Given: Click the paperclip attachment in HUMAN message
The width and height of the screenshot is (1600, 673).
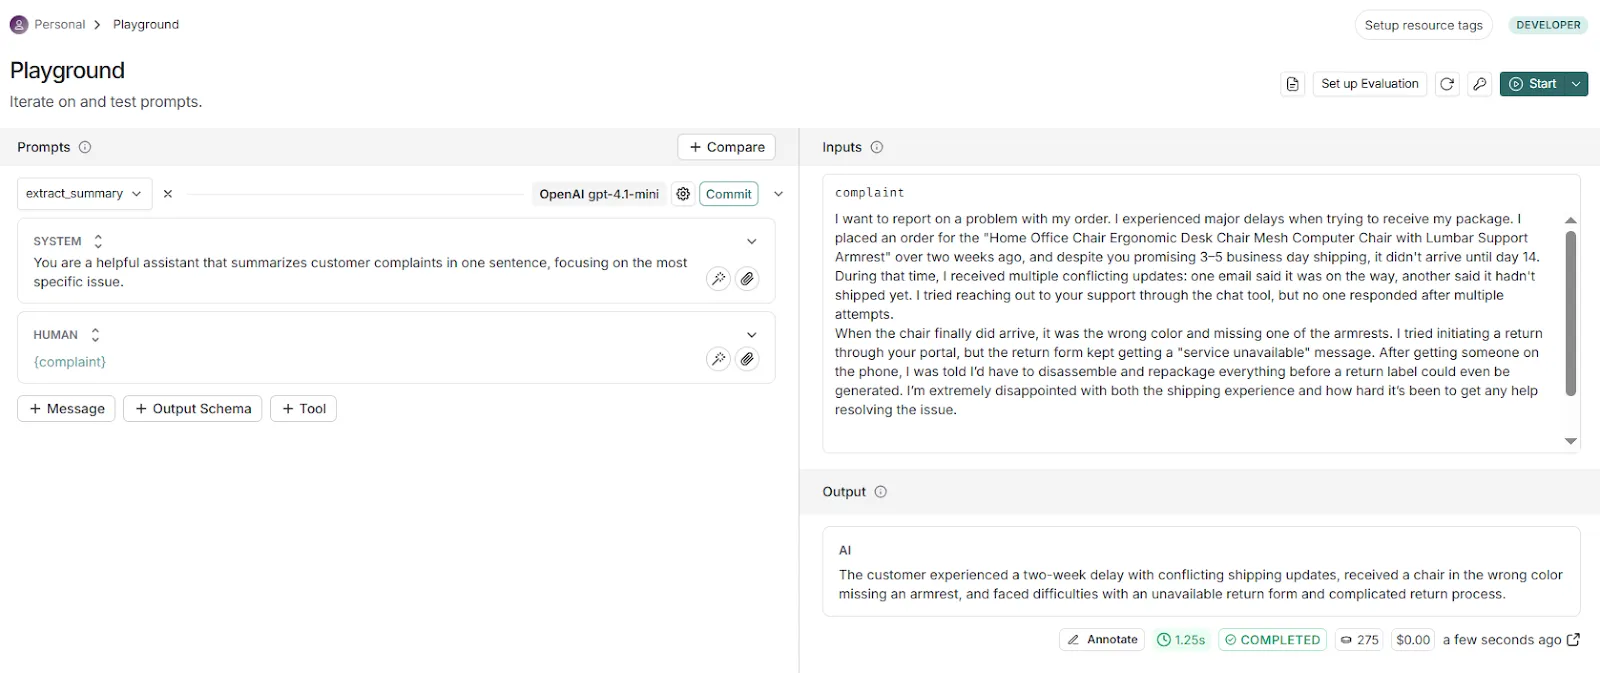Looking at the screenshot, I should tap(747, 359).
